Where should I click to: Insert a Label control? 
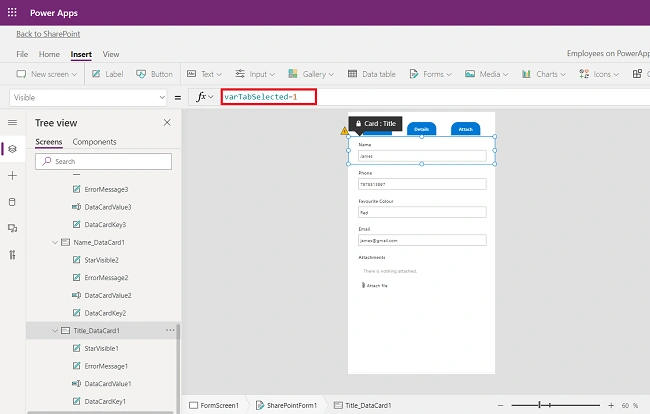(107, 74)
